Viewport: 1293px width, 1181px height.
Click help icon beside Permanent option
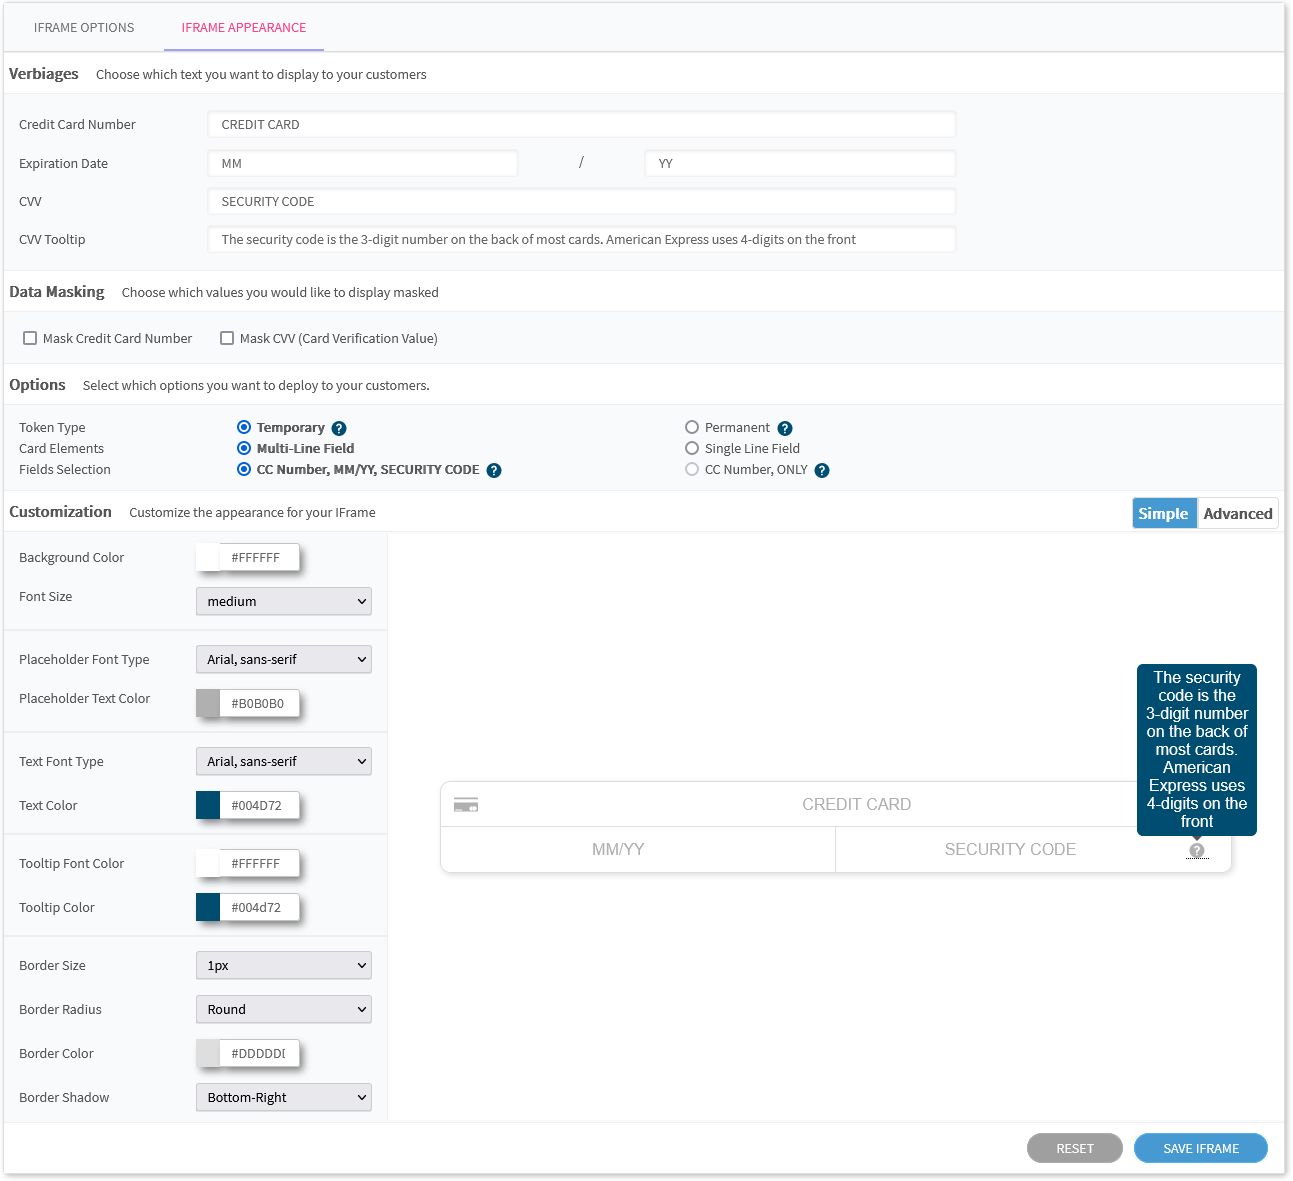tap(786, 427)
